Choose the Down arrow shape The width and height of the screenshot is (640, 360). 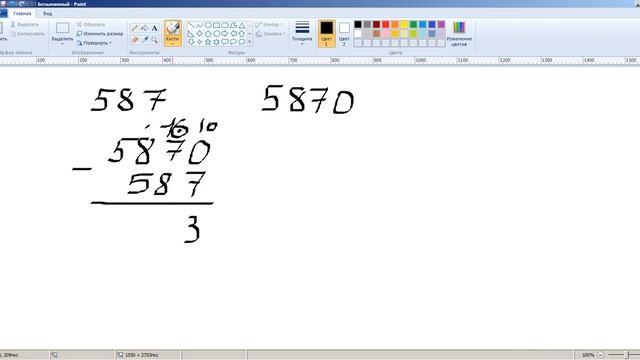click(191, 42)
